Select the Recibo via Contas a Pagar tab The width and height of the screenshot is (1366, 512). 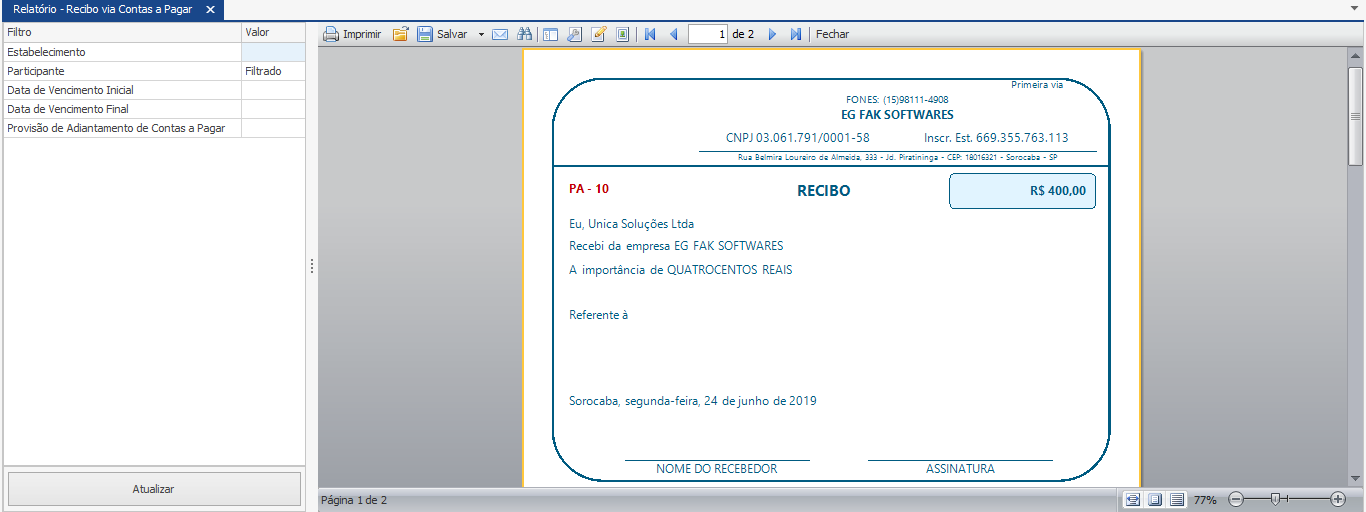coord(102,9)
